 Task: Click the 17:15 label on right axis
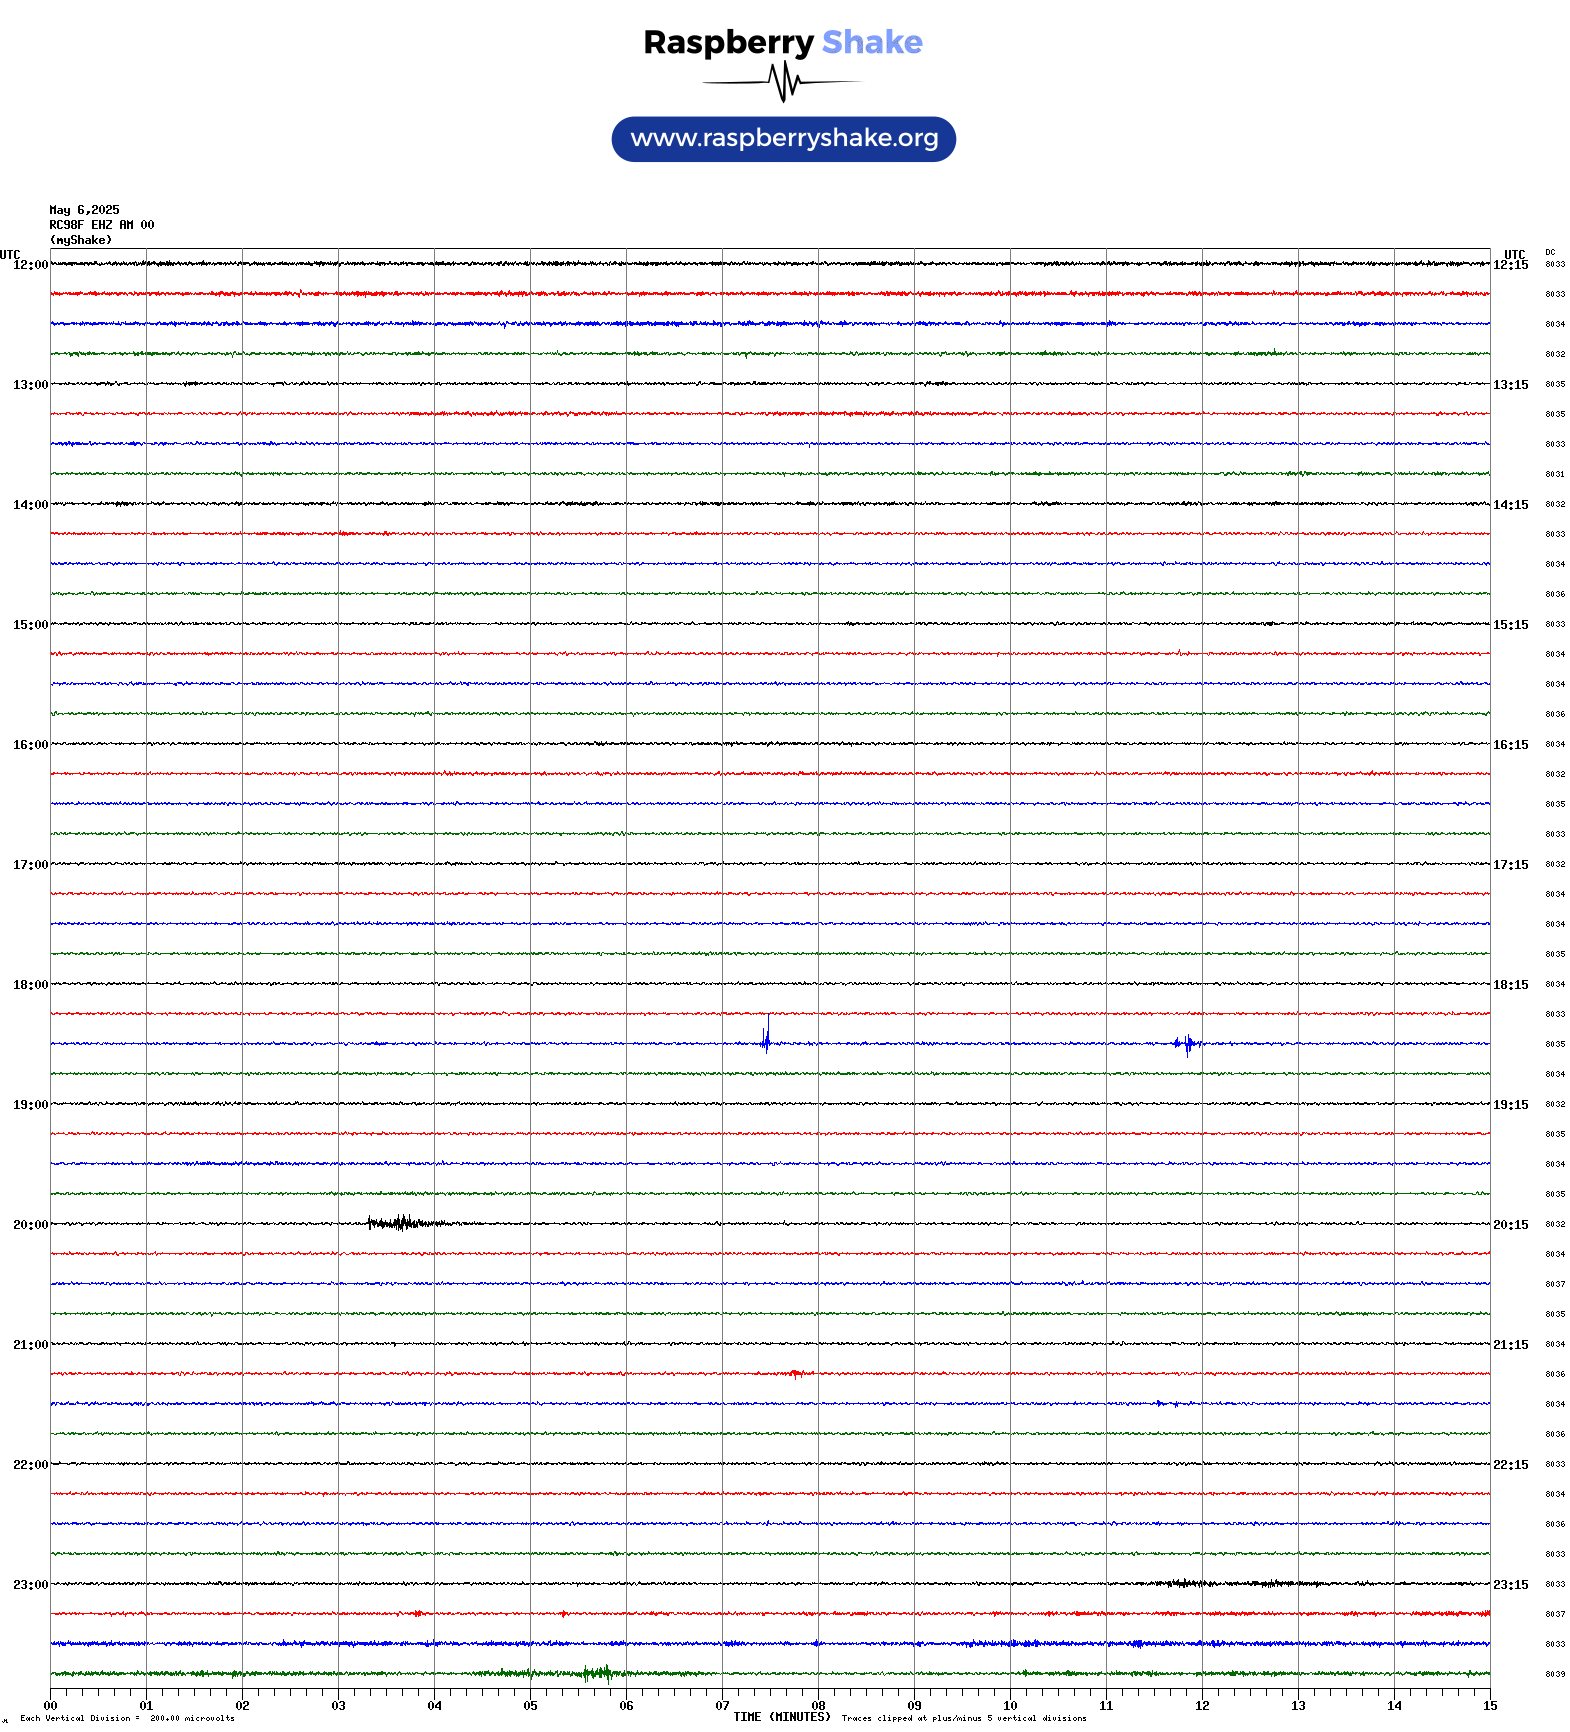pyautogui.click(x=1510, y=865)
